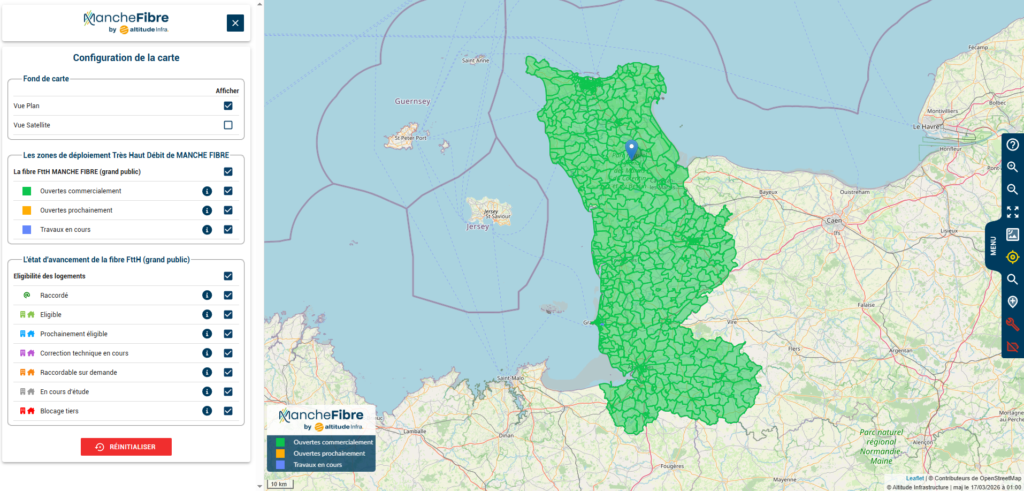Screen dimensions: 1024x491
Task: Uncheck the Blocage tiers checkbox
Action: 228,410
